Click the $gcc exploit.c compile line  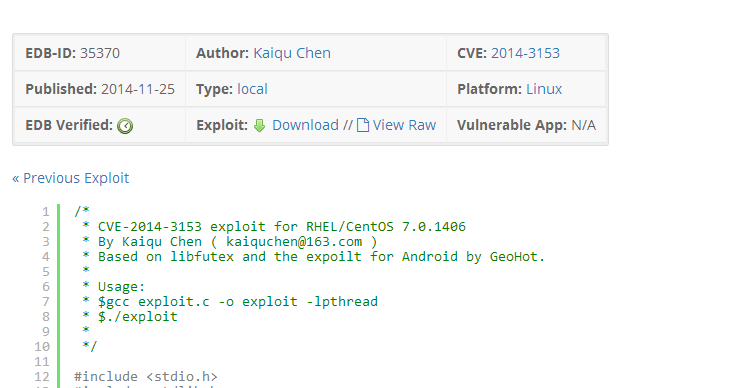[230, 302]
